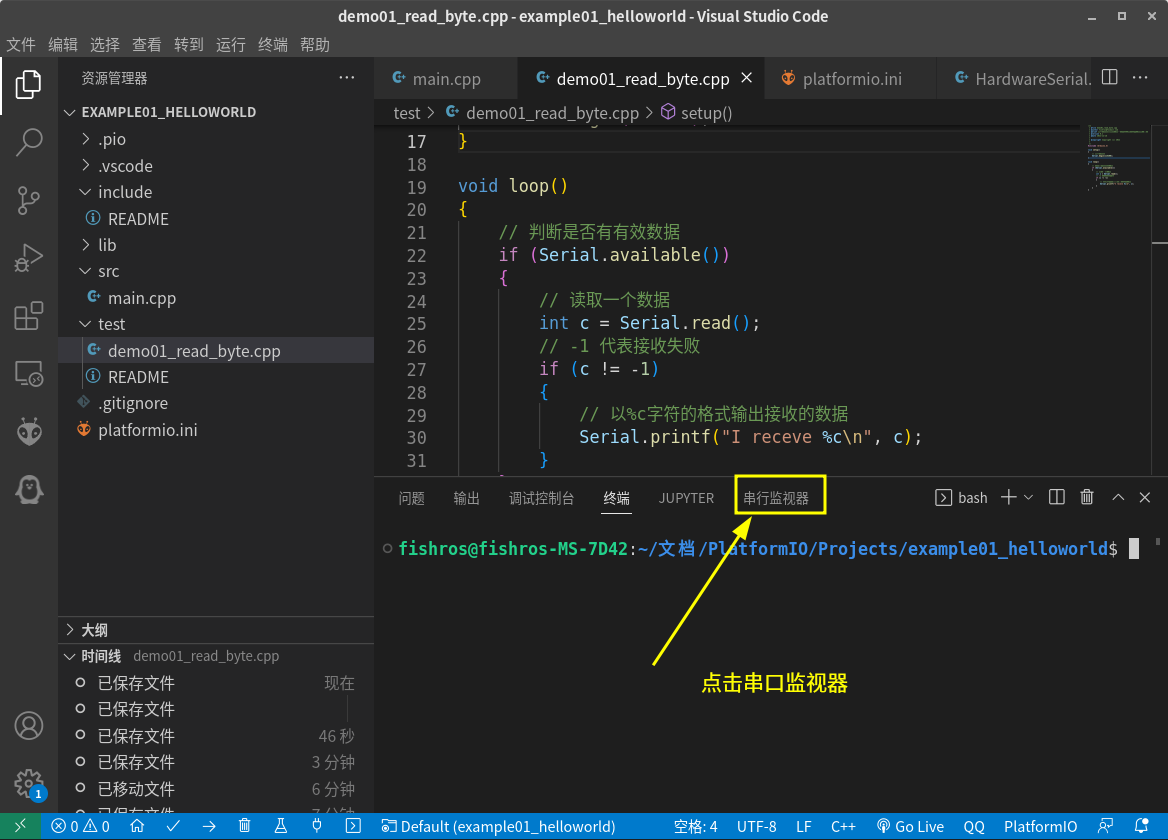1168x840 pixels.
Task: Click the serial monitor plug icon in status bar
Action: pos(317,827)
